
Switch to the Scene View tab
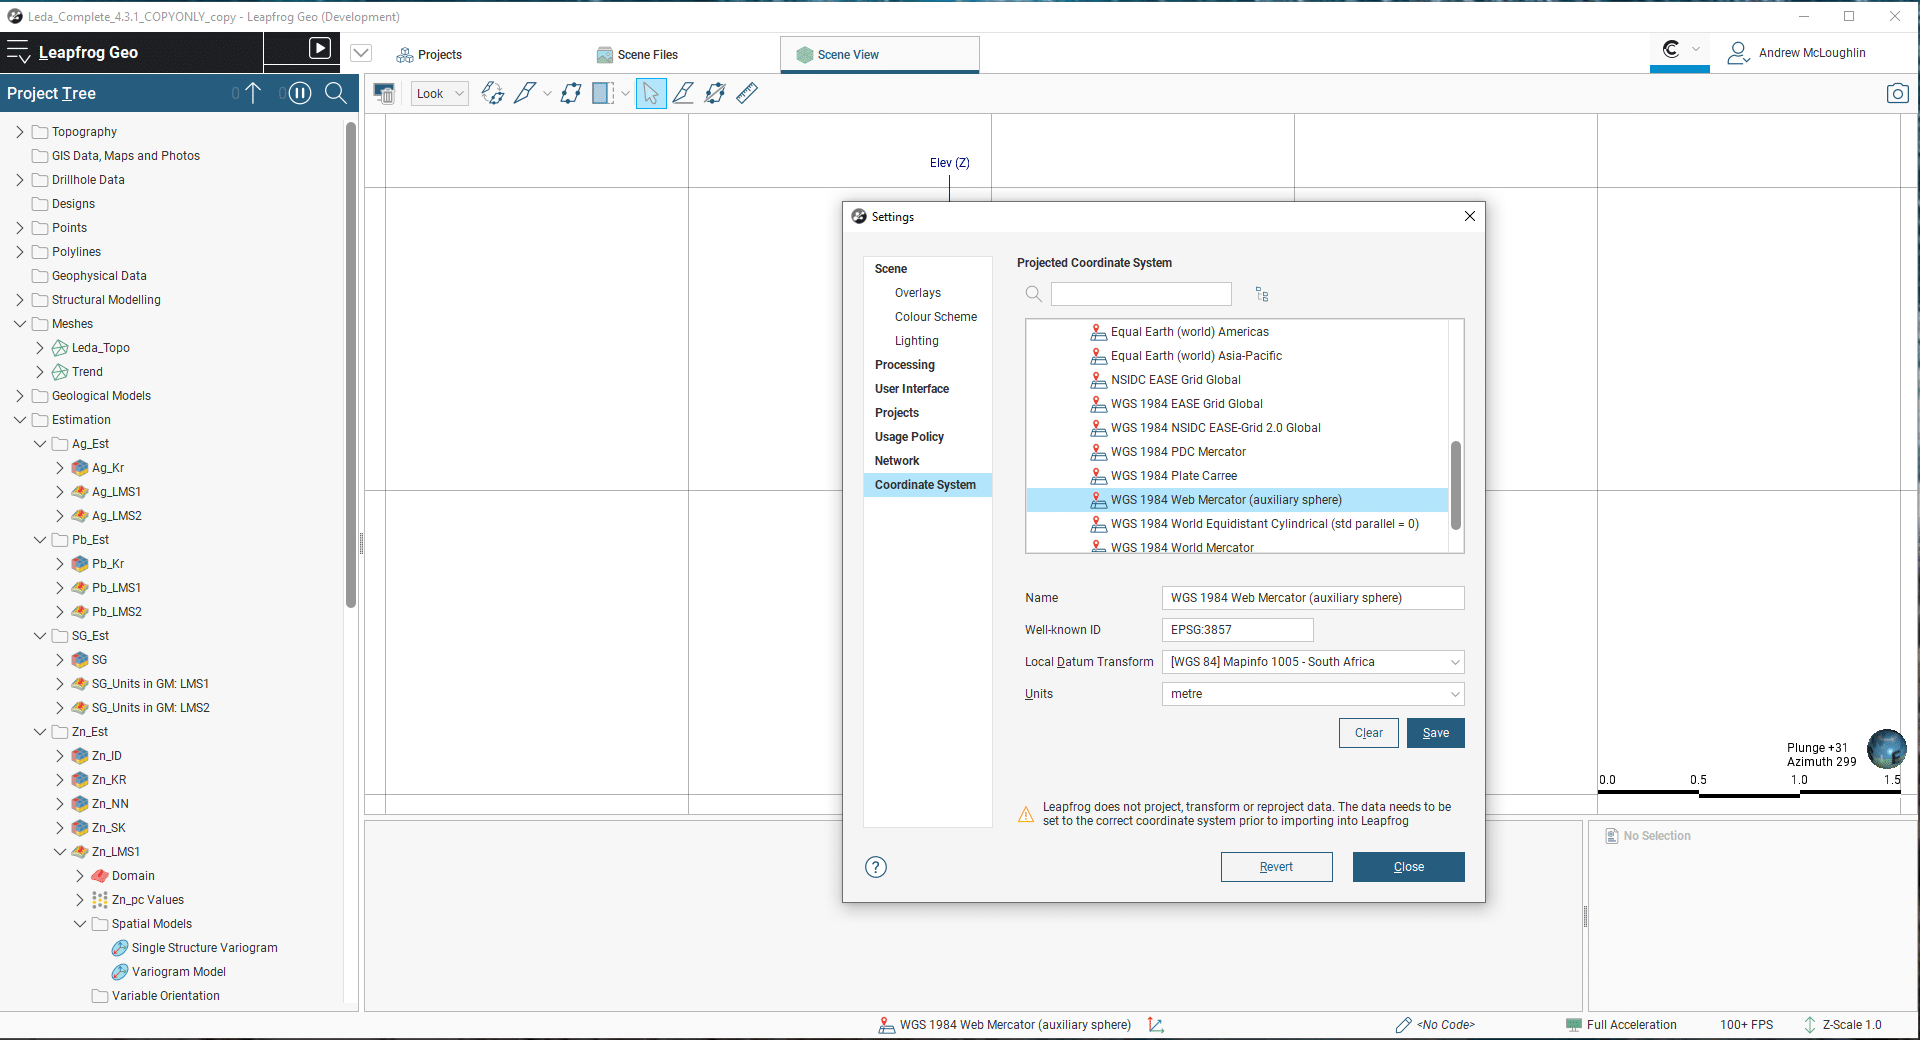[x=879, y=55]
